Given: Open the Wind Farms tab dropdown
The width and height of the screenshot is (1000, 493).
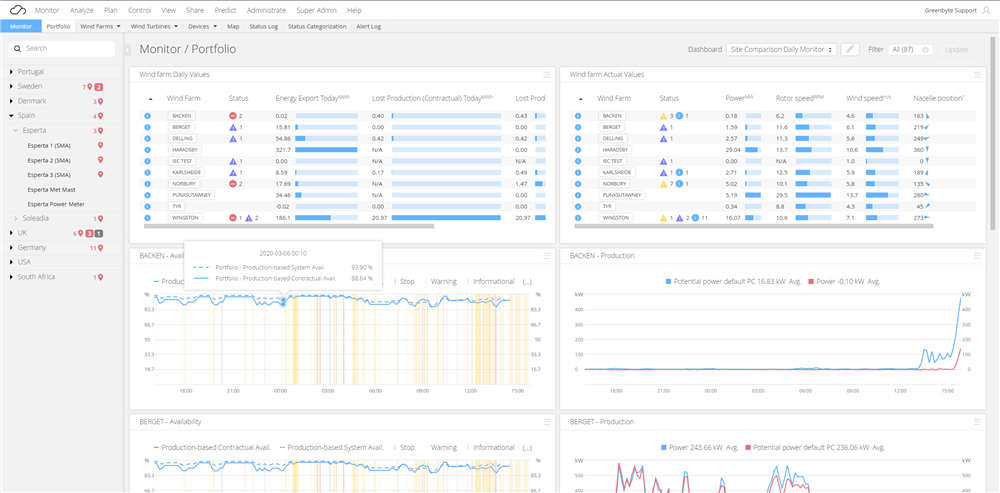Looking at the screenshot, I should point(101,26).
